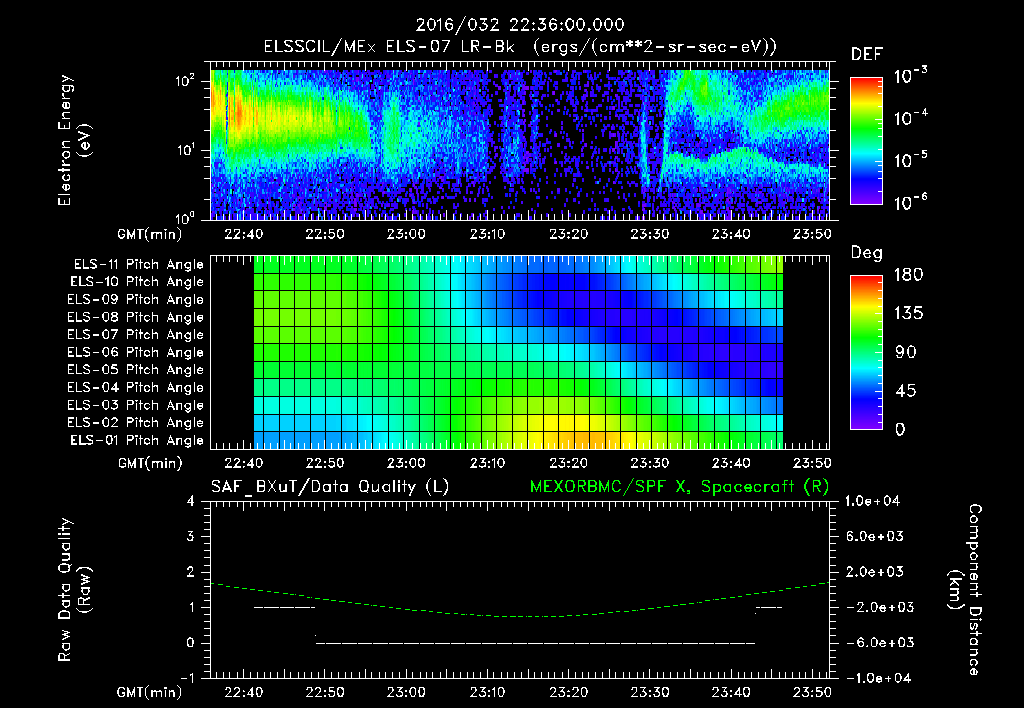The width and height of the screenshot is (1024, 708).
Task: Click the ELS-03 Pitch Angle label
Action: click(135, 405)
